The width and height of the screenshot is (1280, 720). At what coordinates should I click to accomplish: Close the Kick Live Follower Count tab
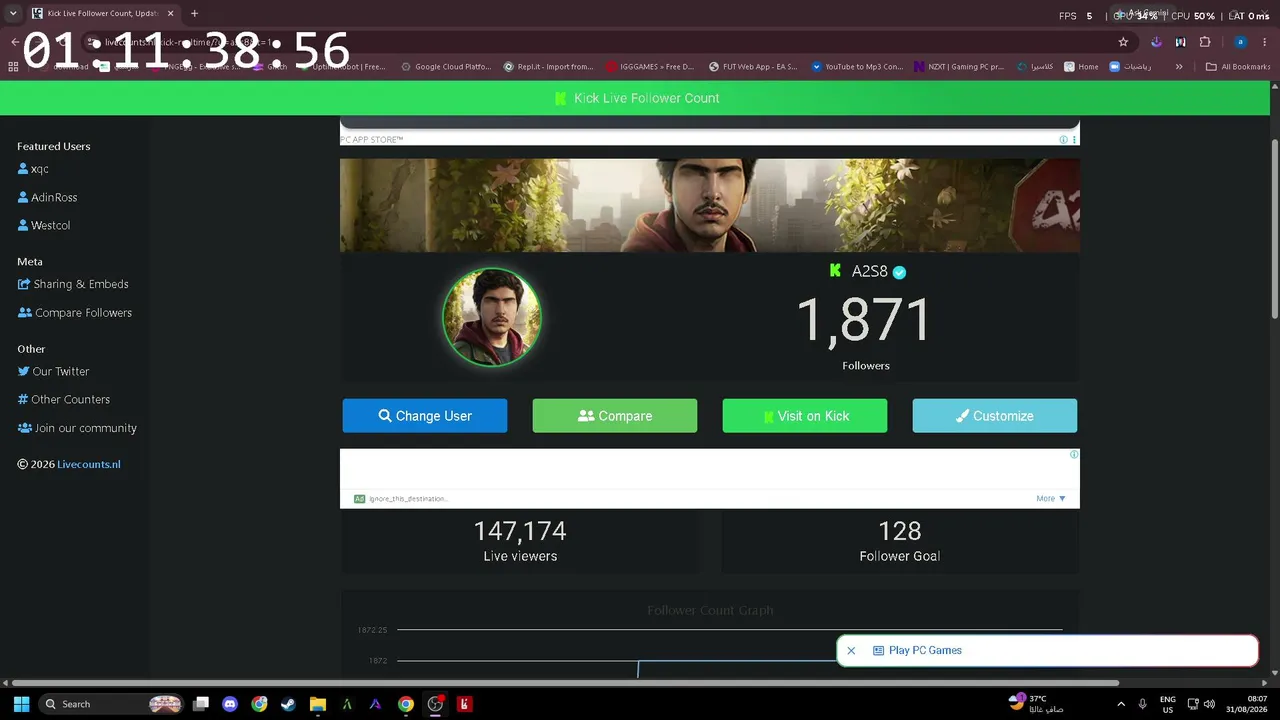pyautogui.click(x=170, y=14)
